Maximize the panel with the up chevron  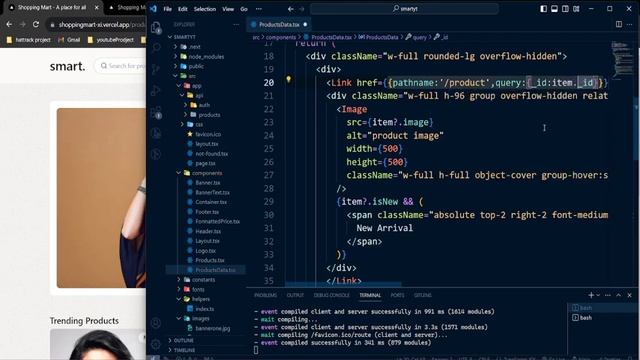tap(619, 295)
